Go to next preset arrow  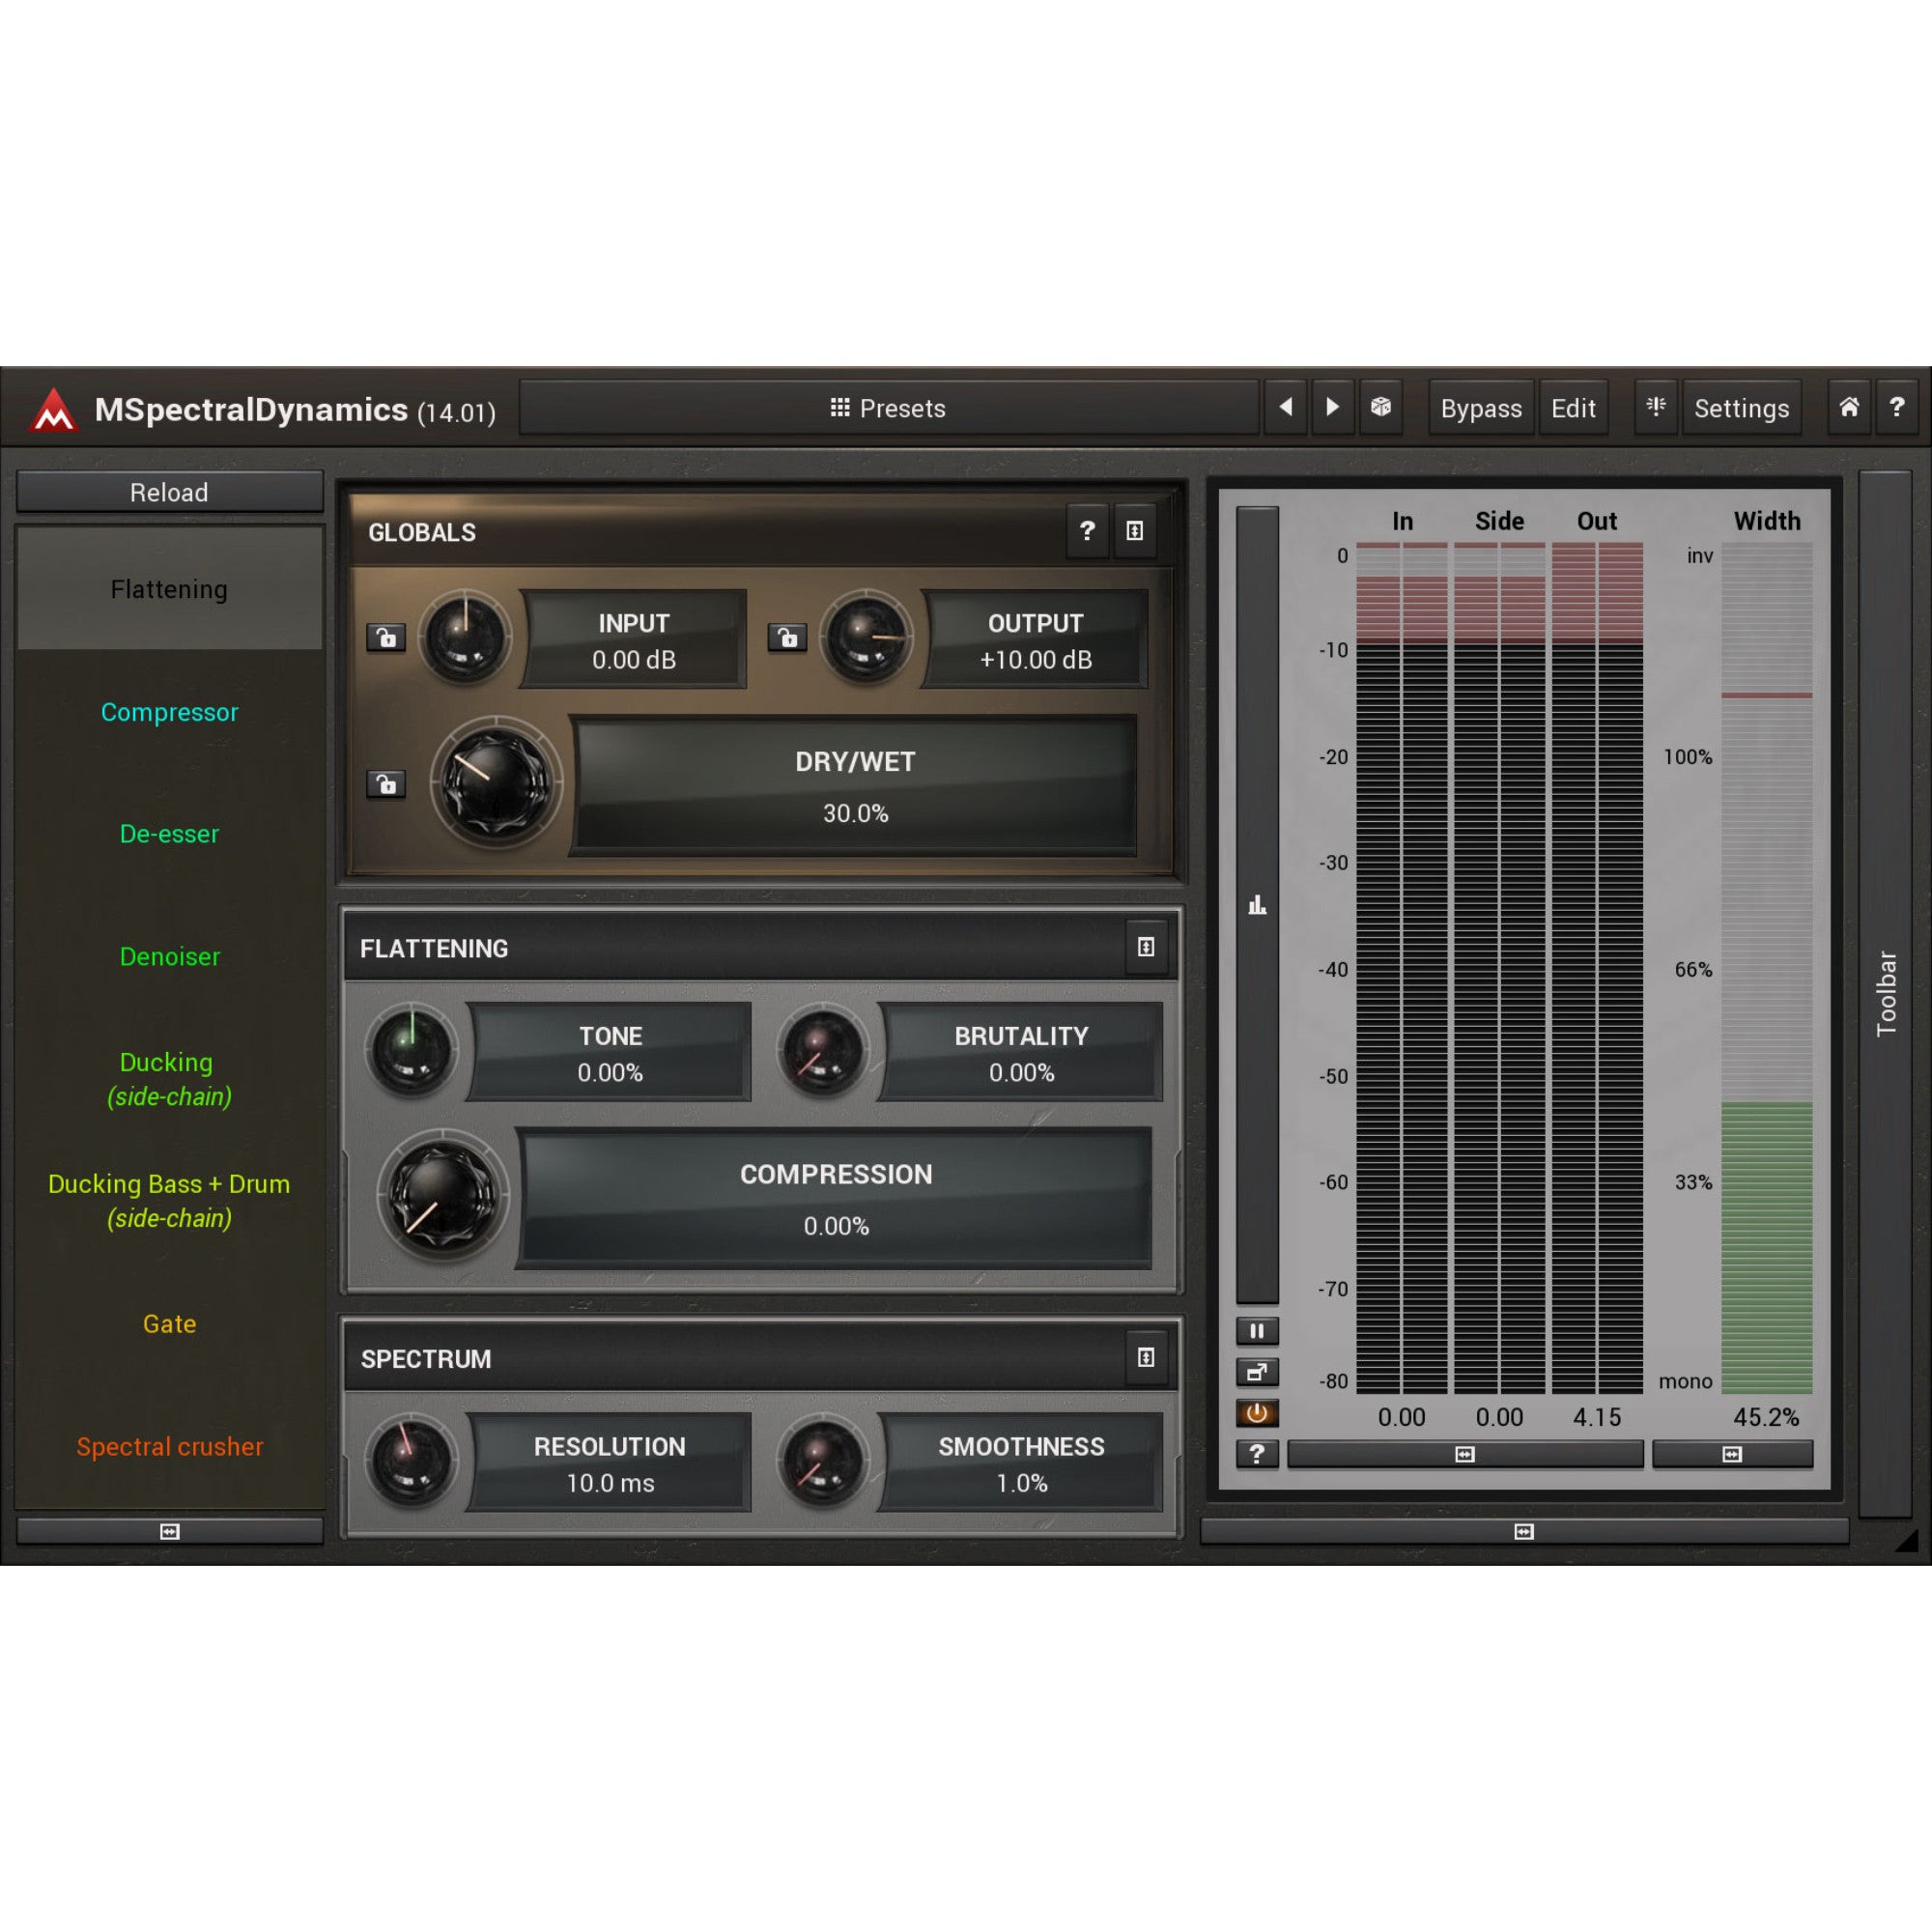[x=1332, y=407]
